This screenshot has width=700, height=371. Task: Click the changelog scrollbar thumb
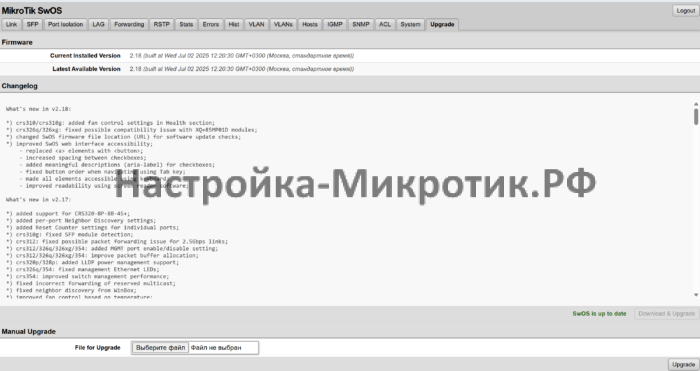(696, 117)
